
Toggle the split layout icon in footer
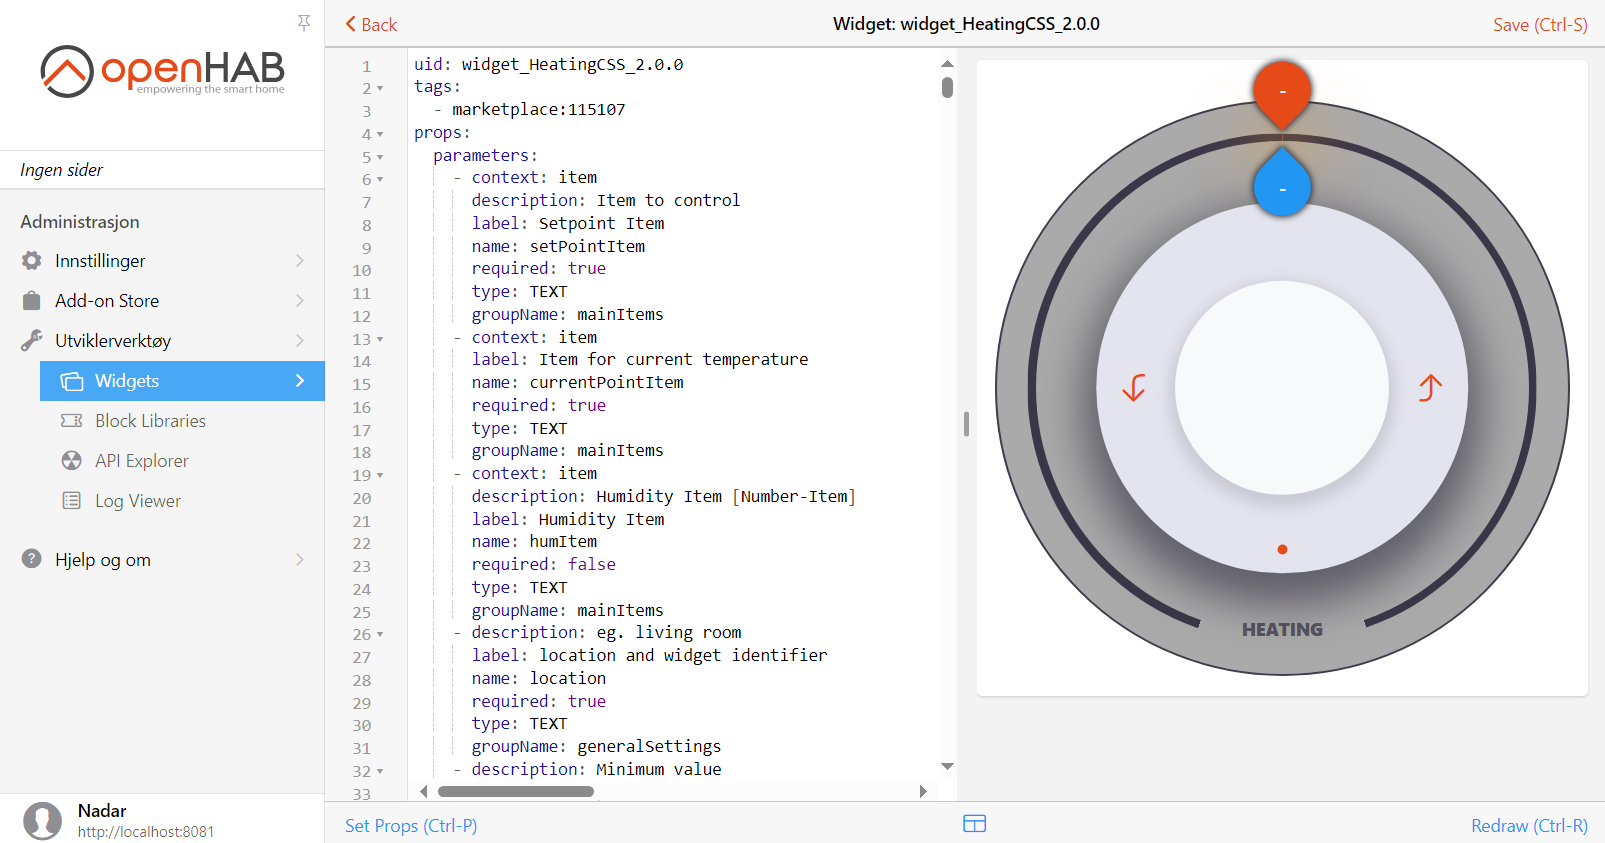click(x=974, y=824)
